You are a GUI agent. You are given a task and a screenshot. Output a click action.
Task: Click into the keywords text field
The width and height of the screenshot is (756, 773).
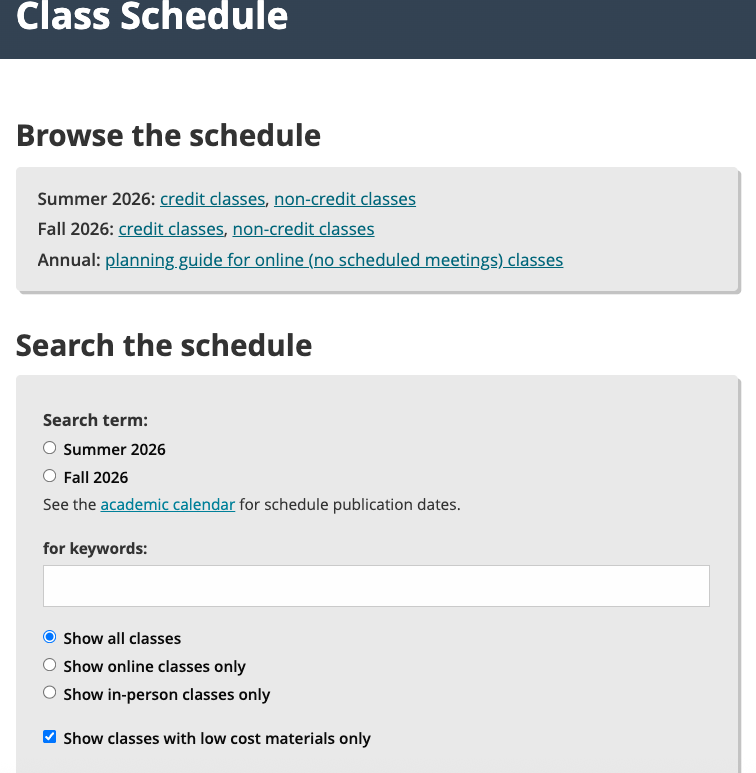tap(377, 586)
